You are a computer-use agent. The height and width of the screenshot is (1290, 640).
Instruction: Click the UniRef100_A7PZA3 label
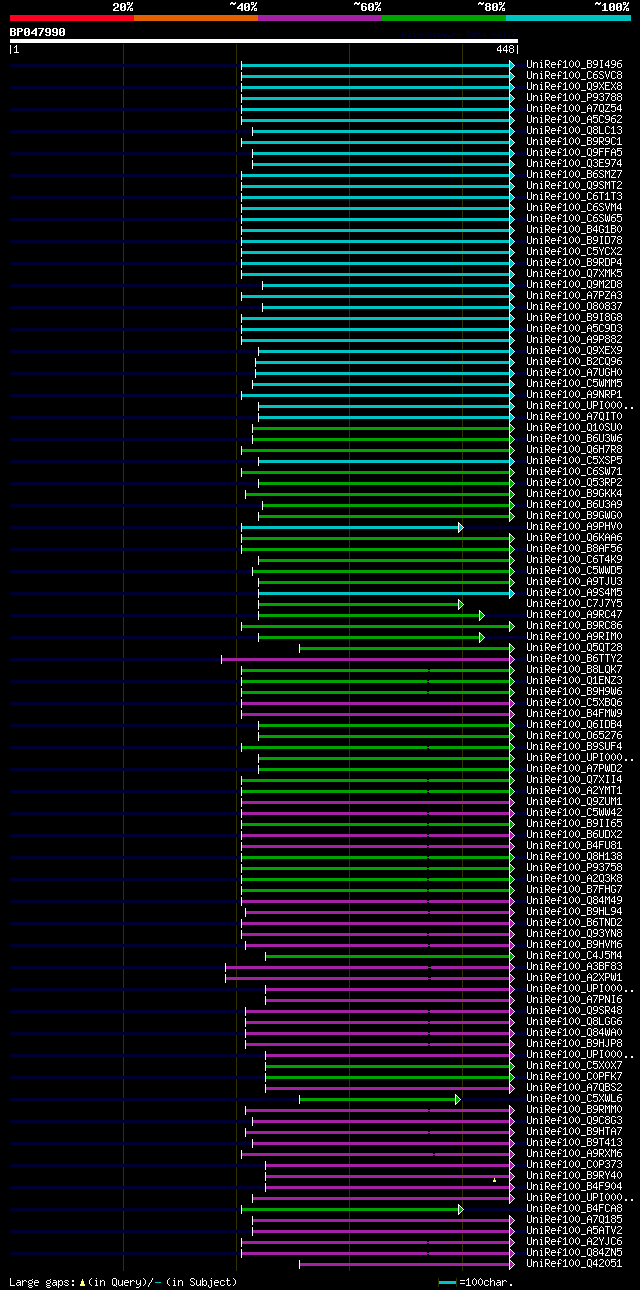pos(574,295)
